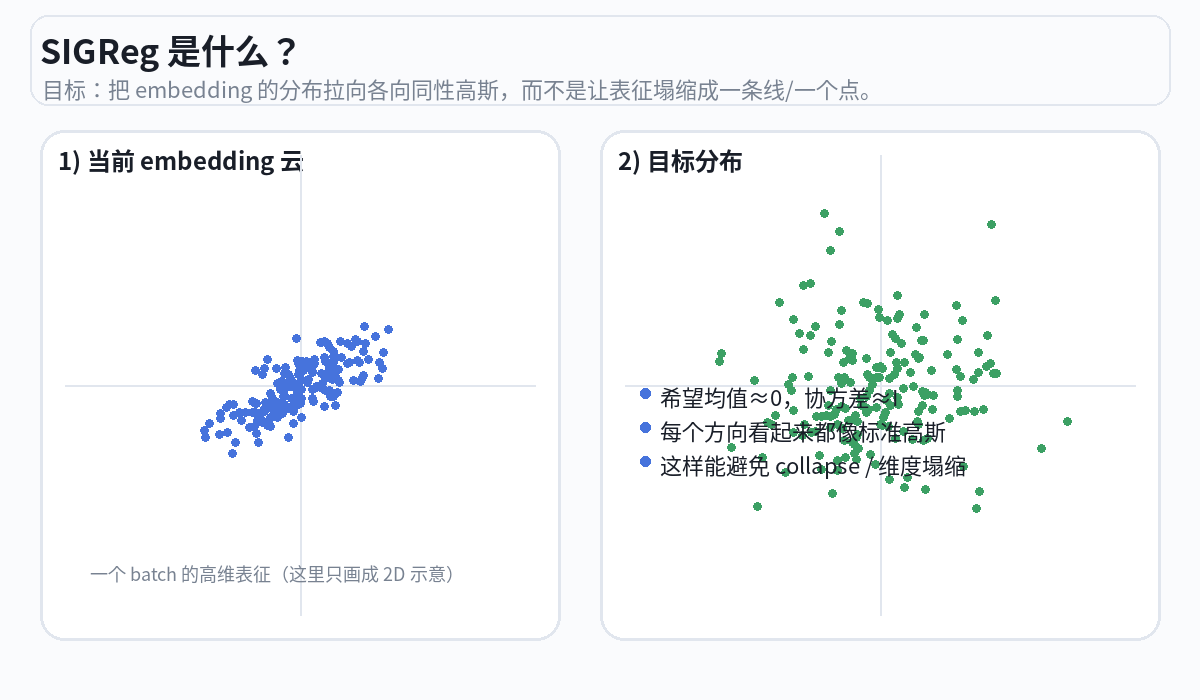This screenshot has height=700, width=1200.
Task: Select the topmost green point in target distribution
Action: coord(824,213)
